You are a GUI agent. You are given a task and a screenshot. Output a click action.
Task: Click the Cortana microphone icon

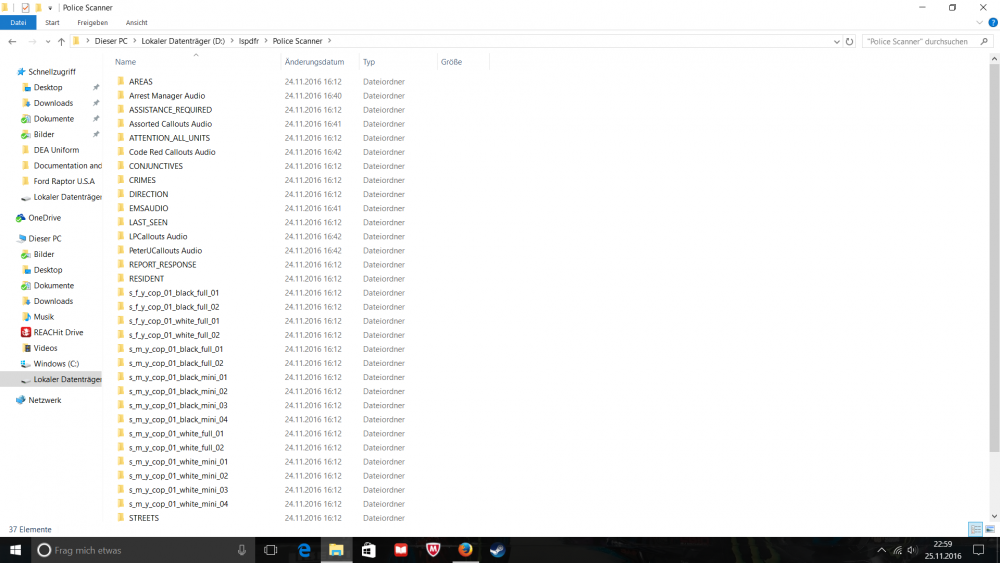pos(242,550)
